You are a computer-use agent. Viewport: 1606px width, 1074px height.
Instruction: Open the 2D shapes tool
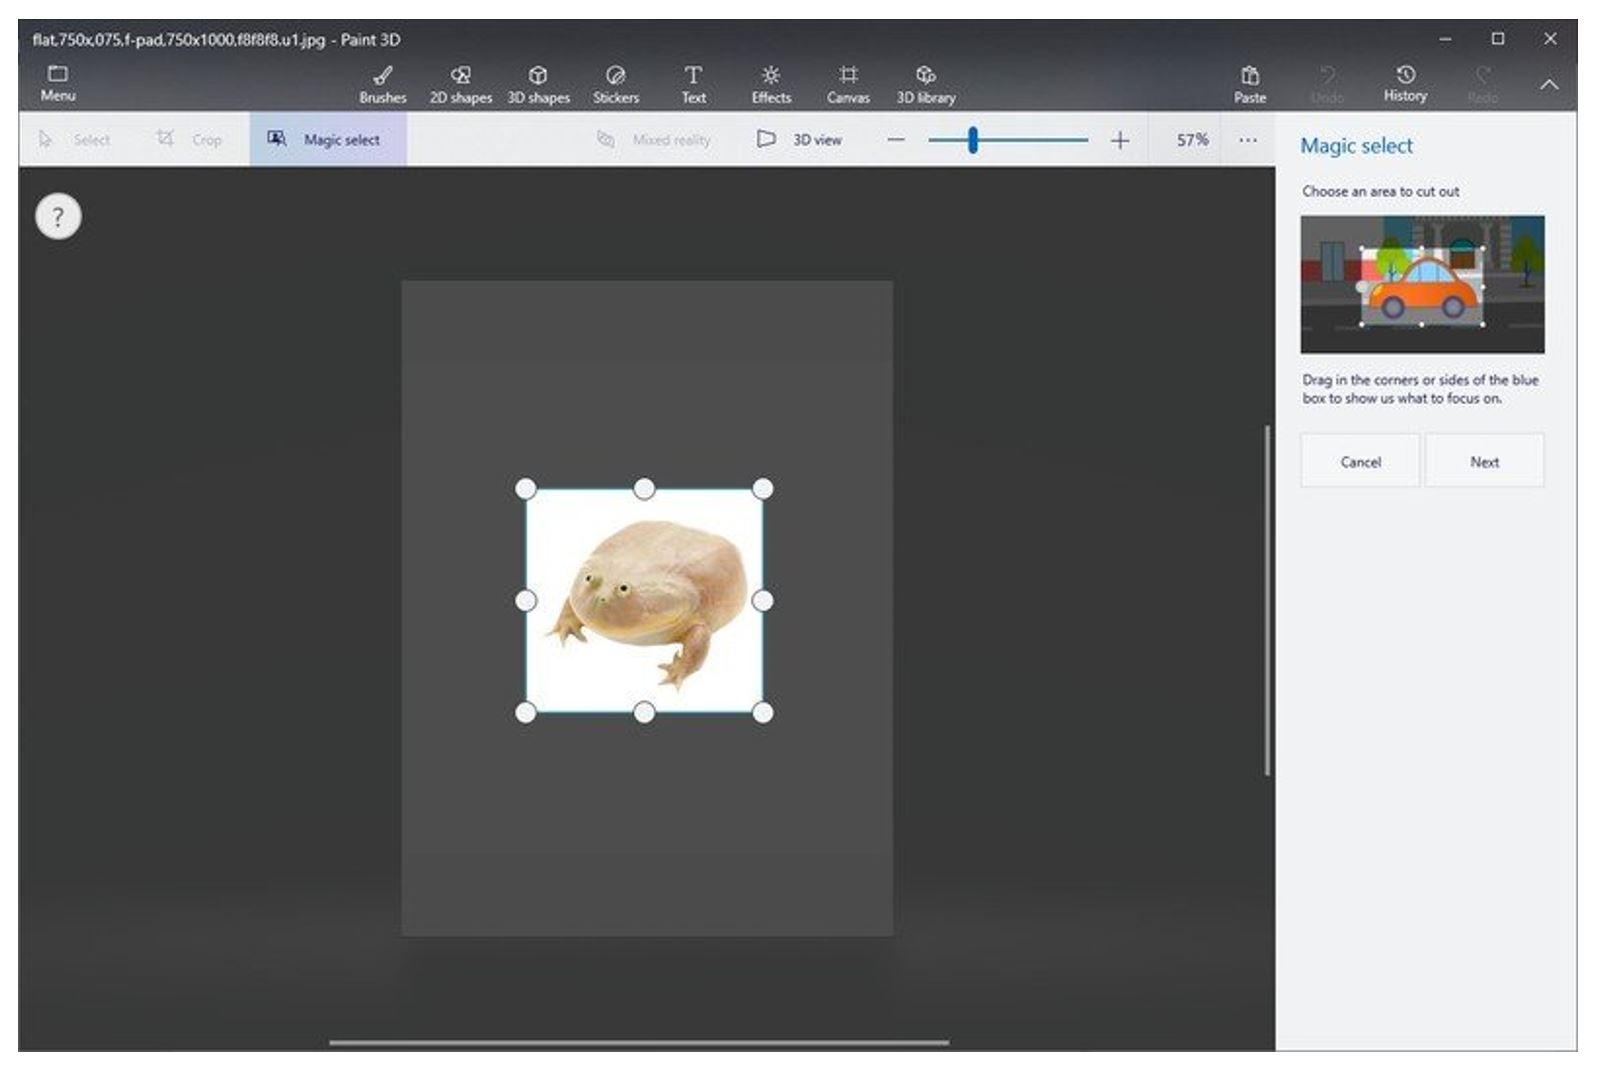click(x=461, y=82)
